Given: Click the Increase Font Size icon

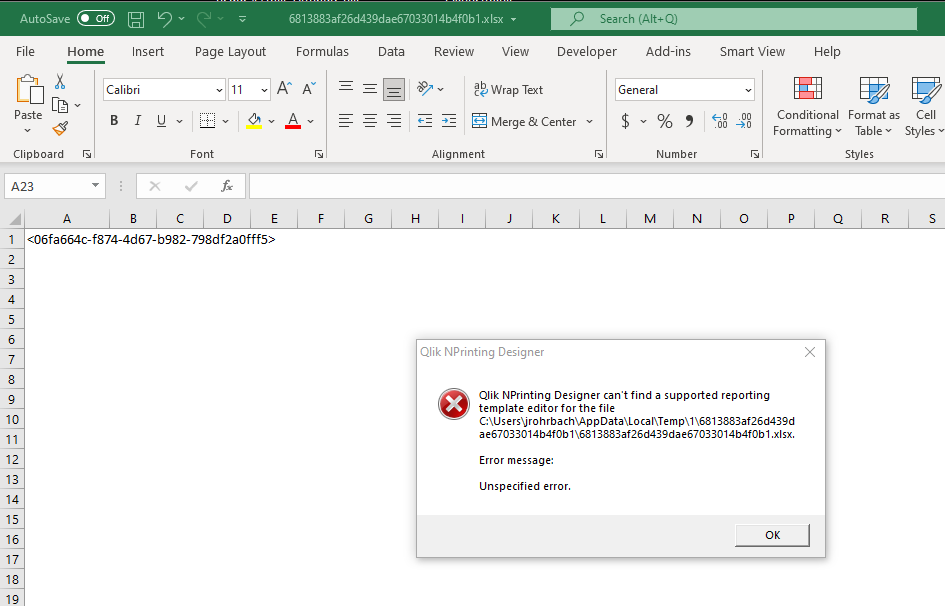Looking at the screenshot, I should [284, 90].
